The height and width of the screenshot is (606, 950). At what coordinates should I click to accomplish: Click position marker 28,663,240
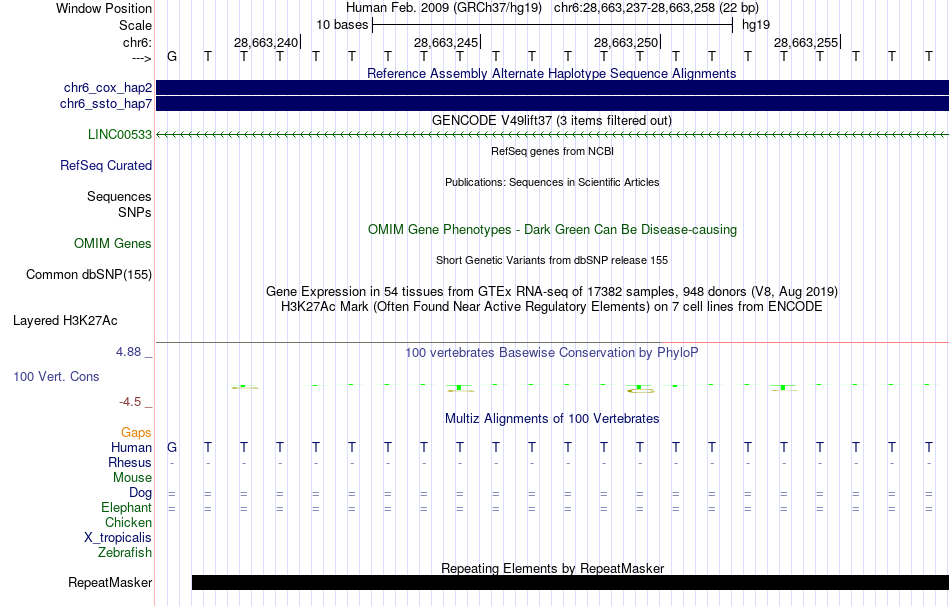(266, 42)
